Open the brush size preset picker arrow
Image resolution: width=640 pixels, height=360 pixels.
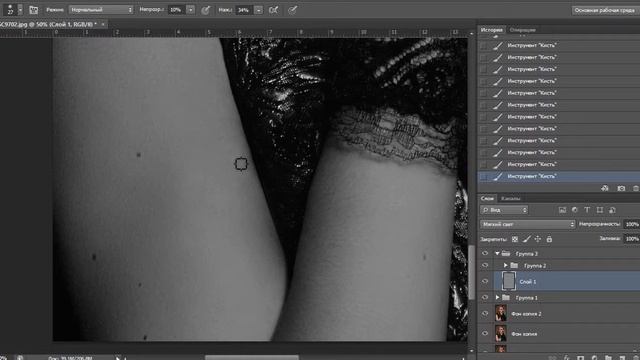pyautogui.click(x=20, y=10)
